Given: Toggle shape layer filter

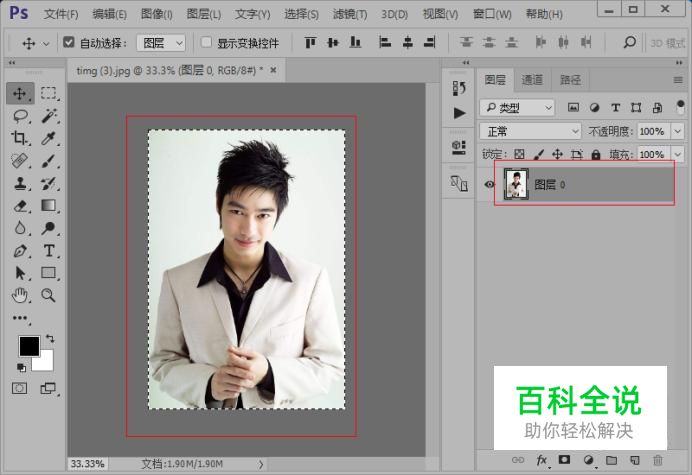Looking at the screenshot, I should [x=636, y=107].
